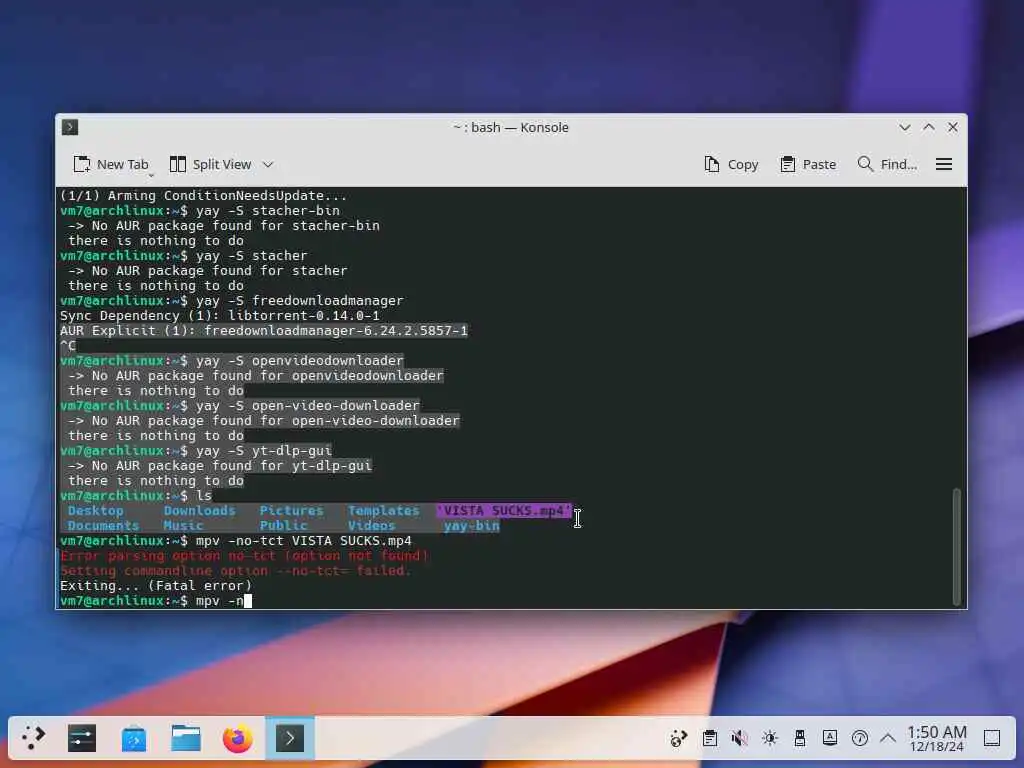Click the Split View button
This screenshot has height=768, width=1024.
(x=210, y=165)
